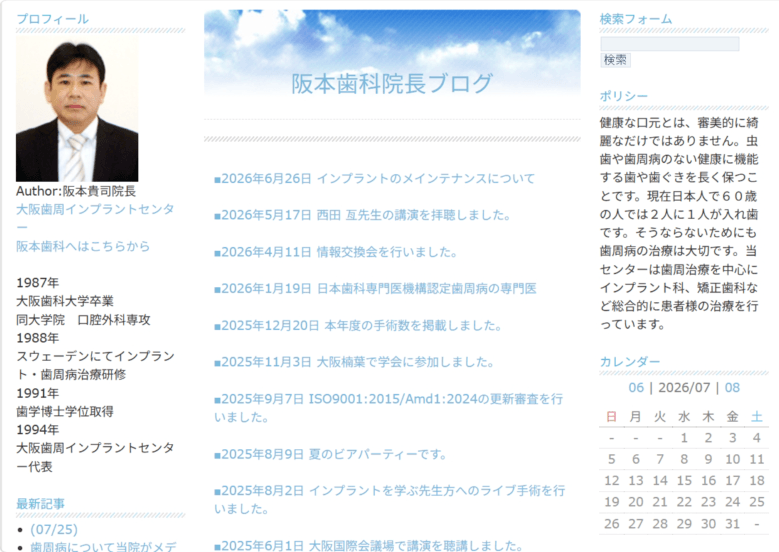Click the 土 Saturday column header
Viewport: 779px width, 552px height.
coord(757,416)
